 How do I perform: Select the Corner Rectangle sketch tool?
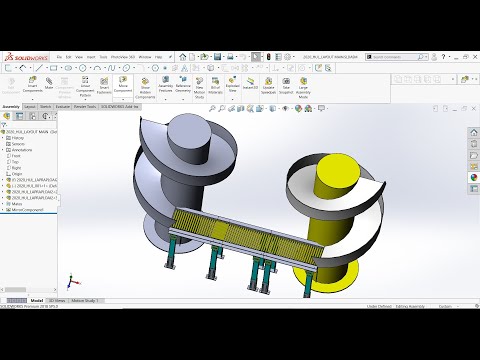point(53,68)
